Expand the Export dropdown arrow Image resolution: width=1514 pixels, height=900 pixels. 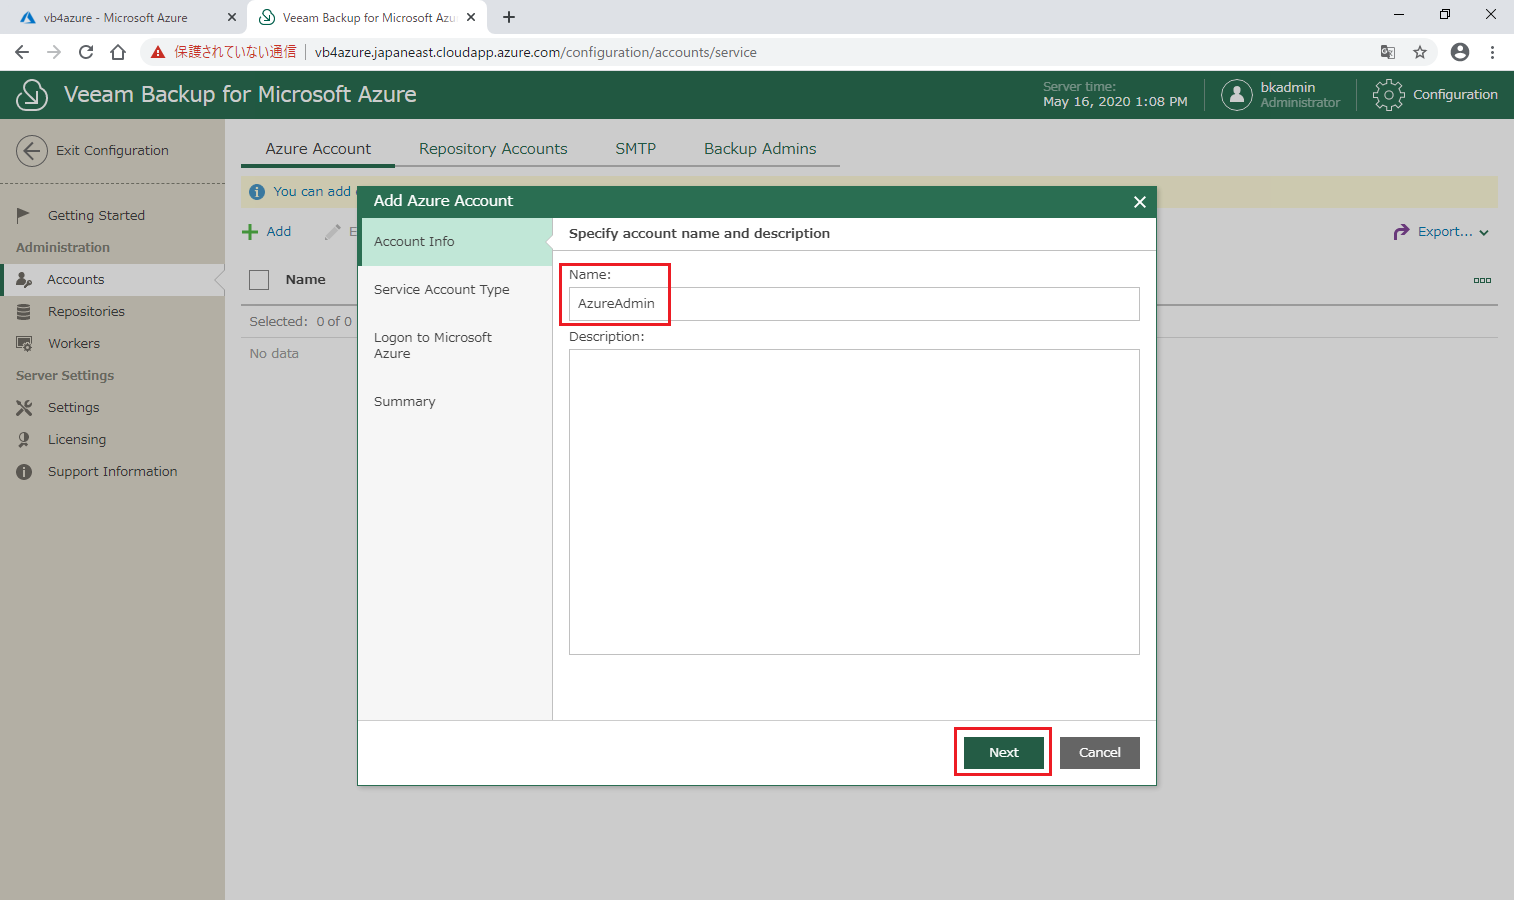pyautogui.click(x=1484, y=233)
